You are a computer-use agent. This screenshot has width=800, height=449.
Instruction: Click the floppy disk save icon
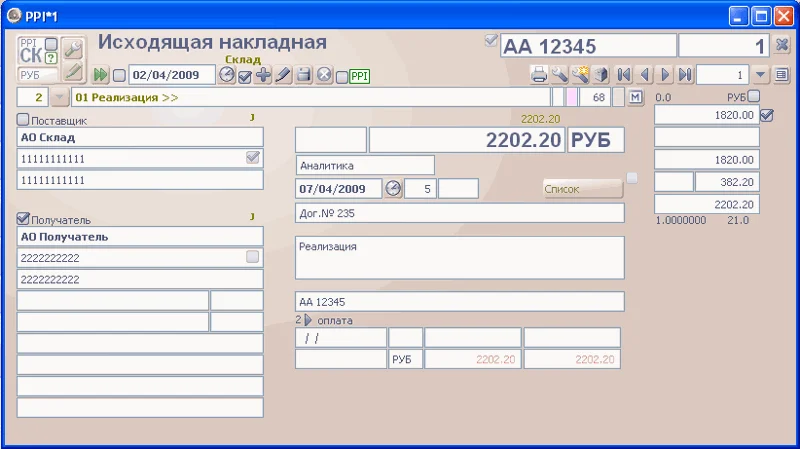pos(304,76)
